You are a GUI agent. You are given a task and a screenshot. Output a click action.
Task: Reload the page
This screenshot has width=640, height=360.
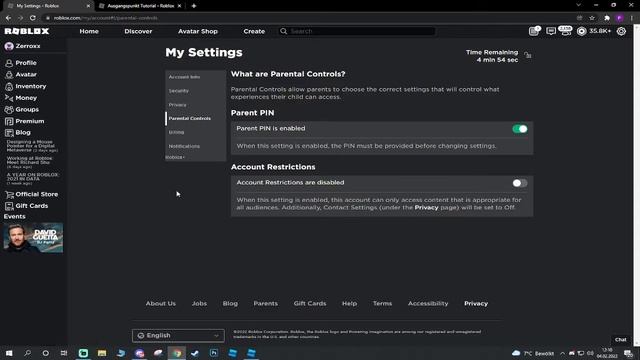(33, 18)
